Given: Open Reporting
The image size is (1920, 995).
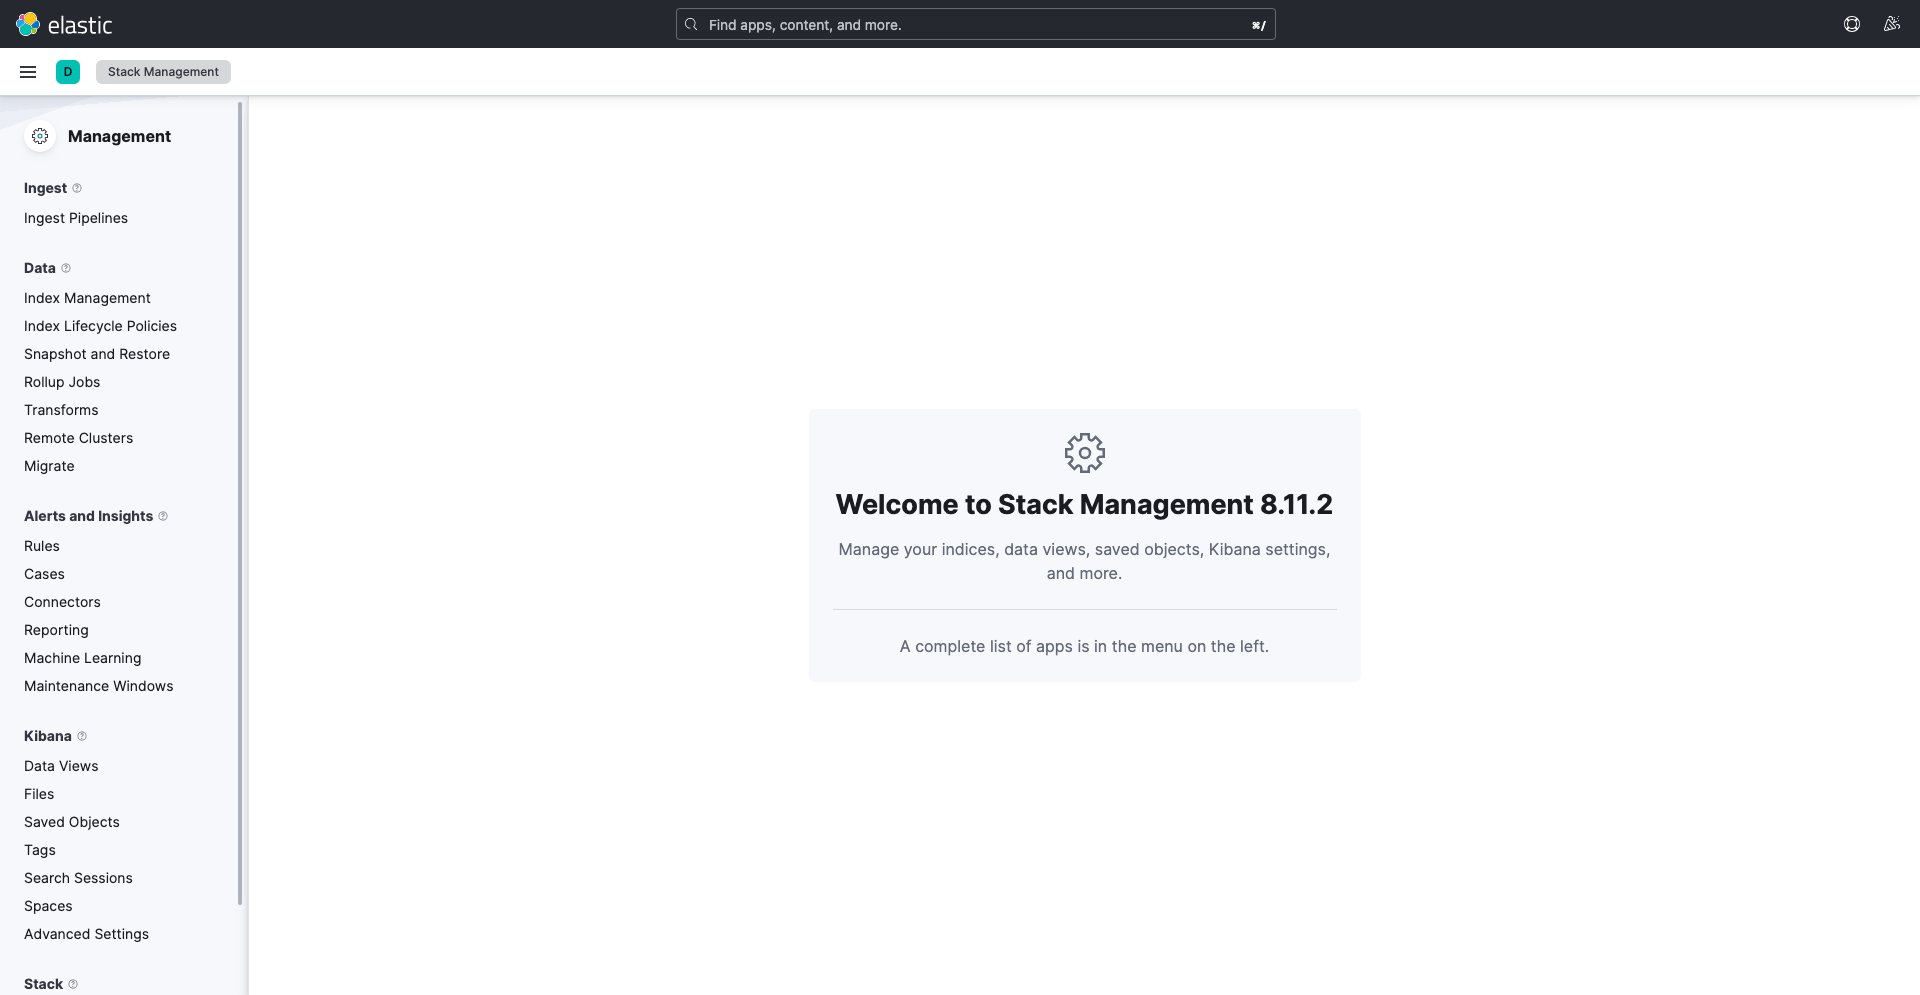Looking at the screenshot, I should tap(56, 630).
